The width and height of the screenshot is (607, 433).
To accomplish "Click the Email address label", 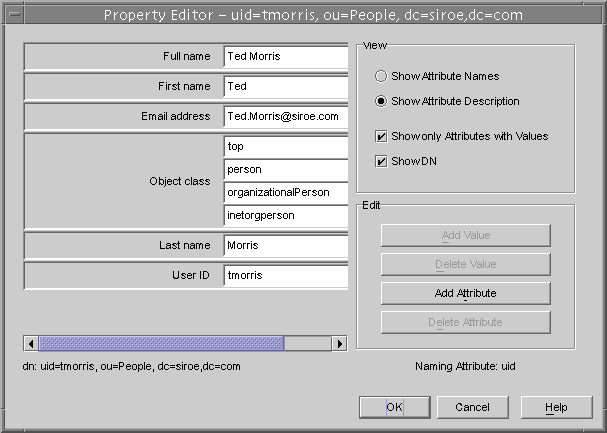I will 176,116.
